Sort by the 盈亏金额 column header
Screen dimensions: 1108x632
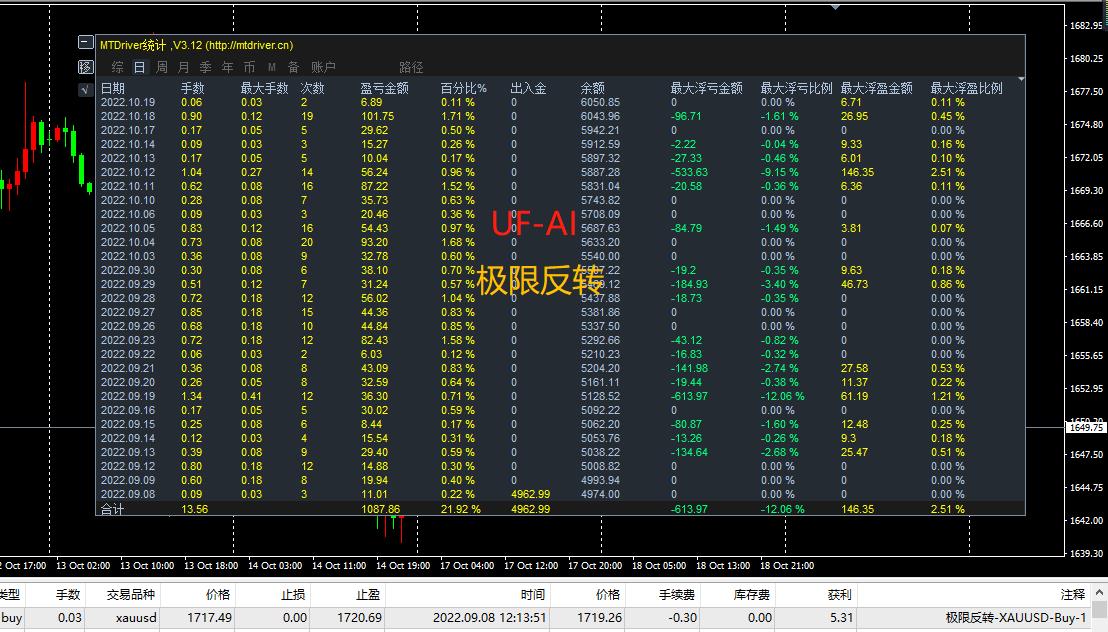pos(384,86)
